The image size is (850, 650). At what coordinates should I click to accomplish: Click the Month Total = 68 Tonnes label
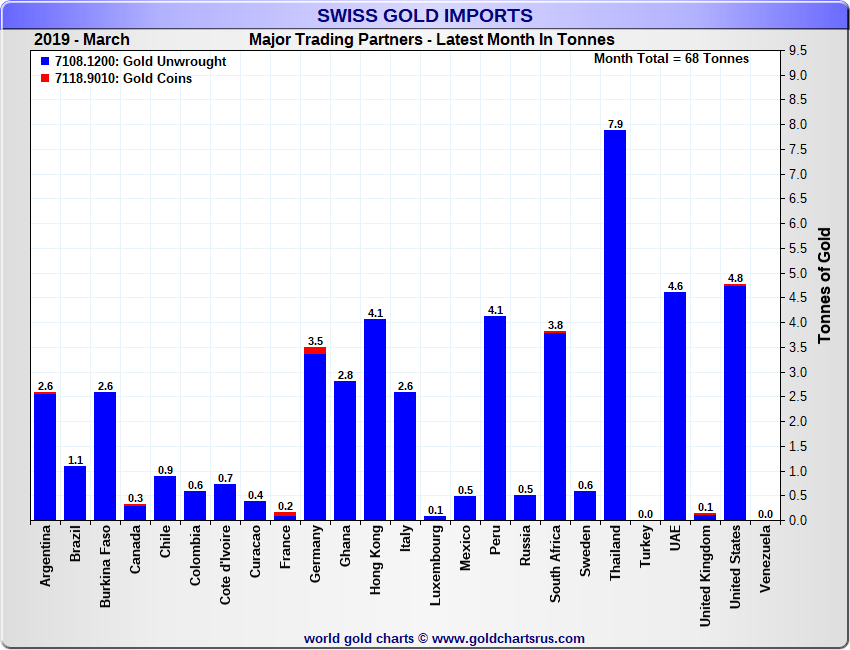click(x=671, y=59)
